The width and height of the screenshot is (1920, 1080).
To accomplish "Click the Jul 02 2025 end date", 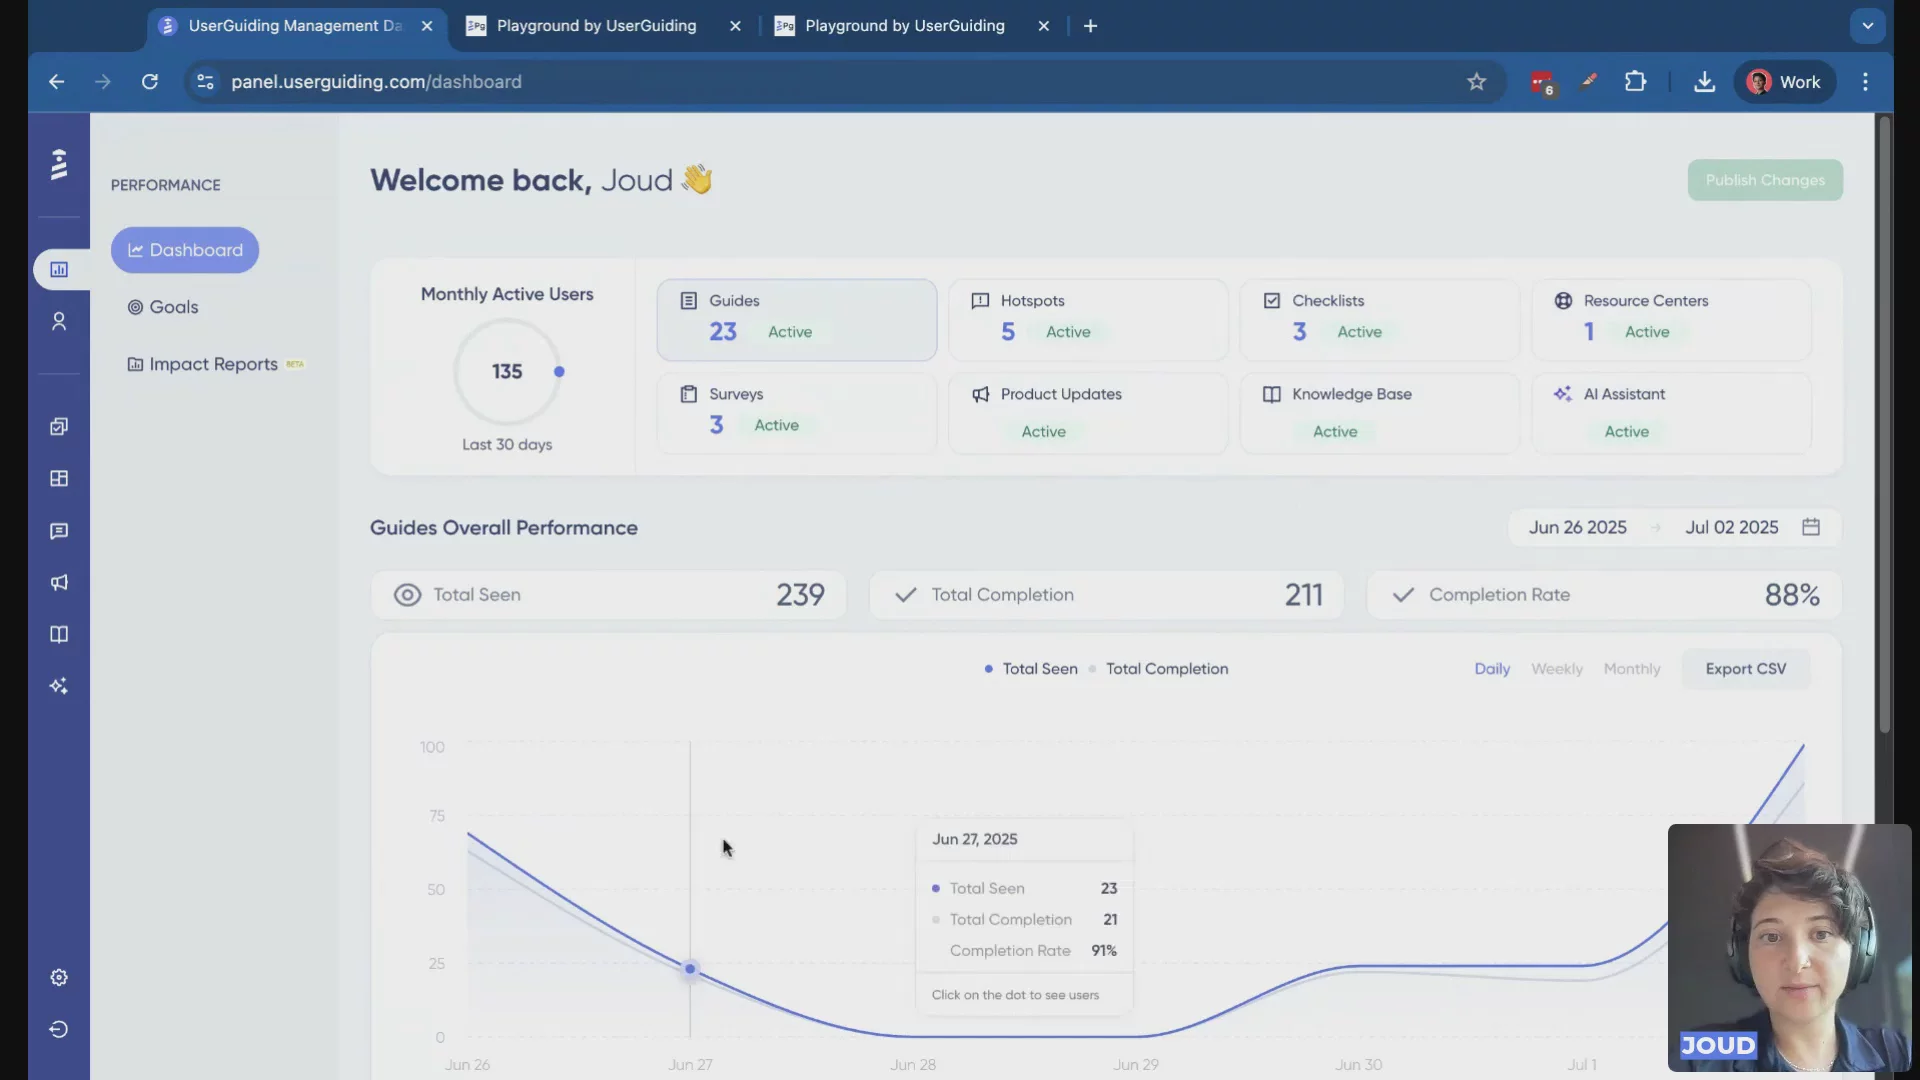I will coord(1731,527).
